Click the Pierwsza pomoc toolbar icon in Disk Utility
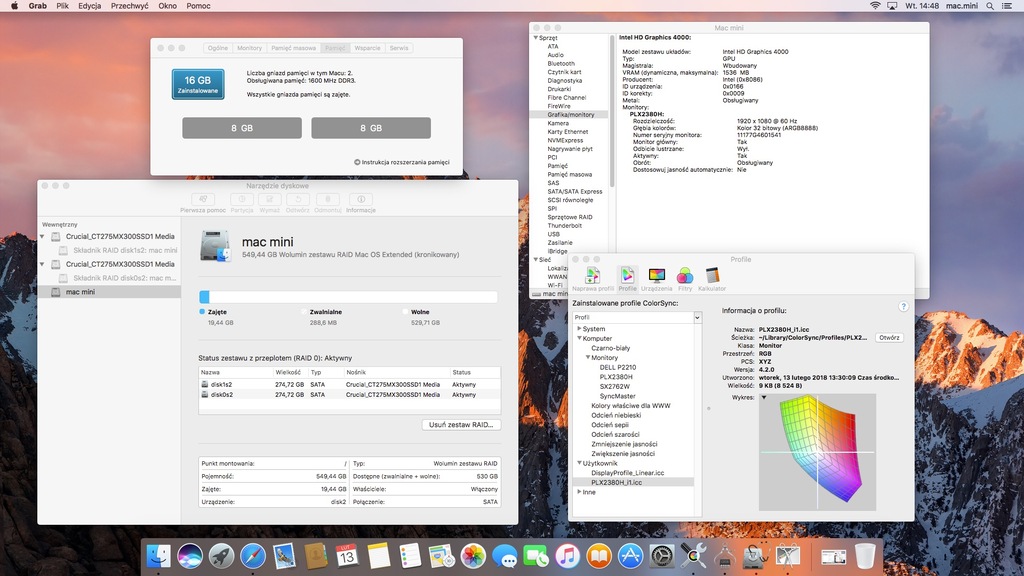This screenshot has width=1024, height=576. coord(203,200)
